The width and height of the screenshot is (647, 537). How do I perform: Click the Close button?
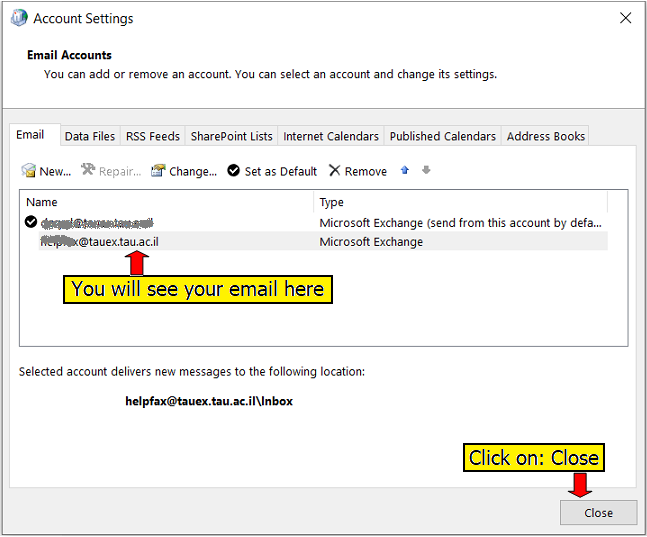pyautogui.click(x=598, y=513)
